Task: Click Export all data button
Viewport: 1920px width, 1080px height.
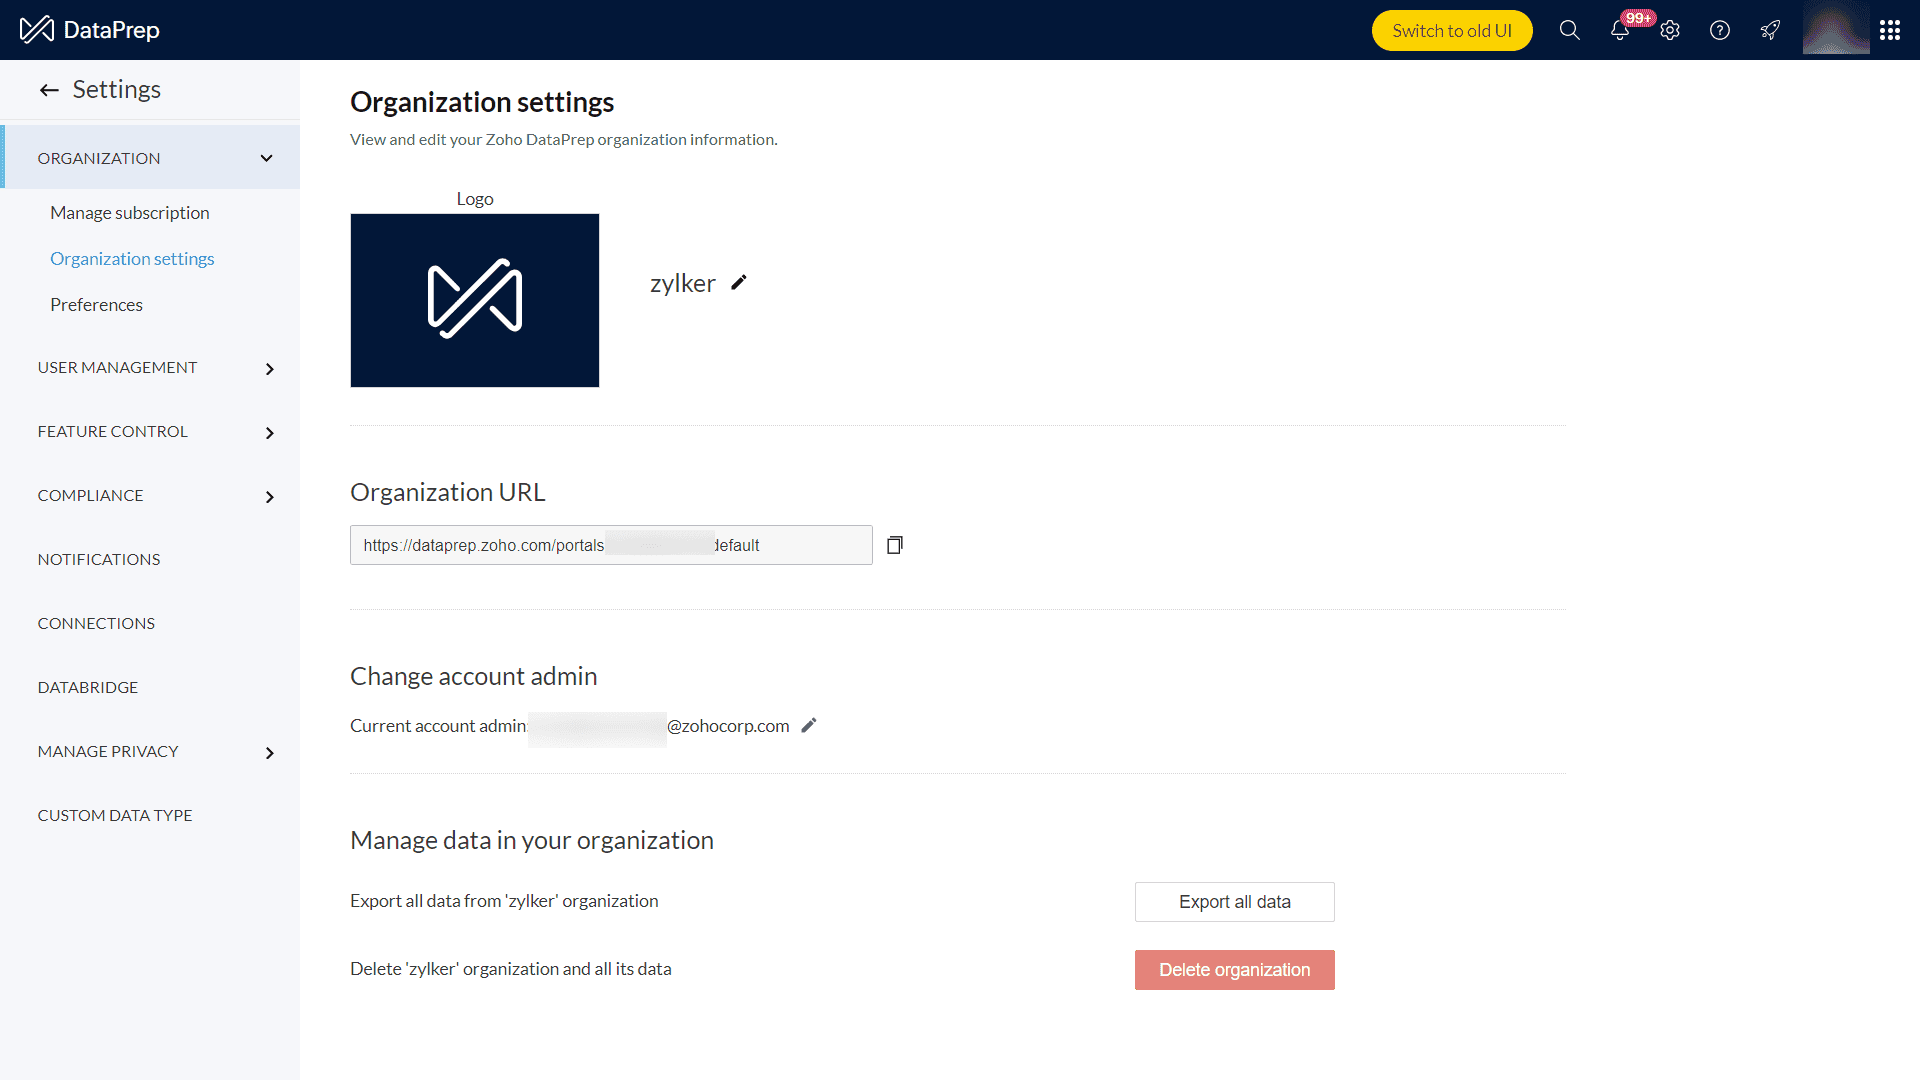Action: click(1234, 902)
